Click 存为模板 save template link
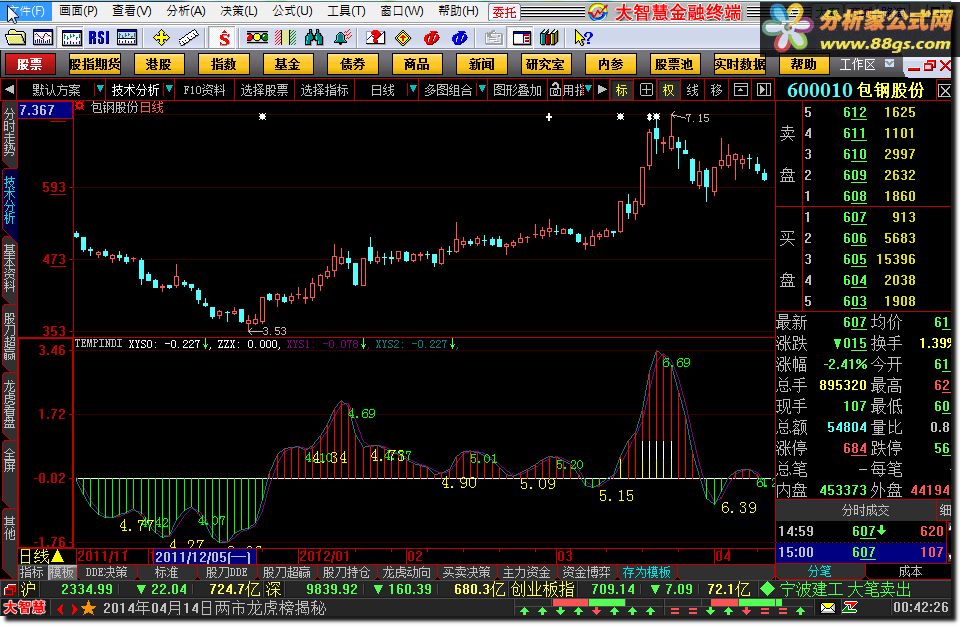 point(646,572)
